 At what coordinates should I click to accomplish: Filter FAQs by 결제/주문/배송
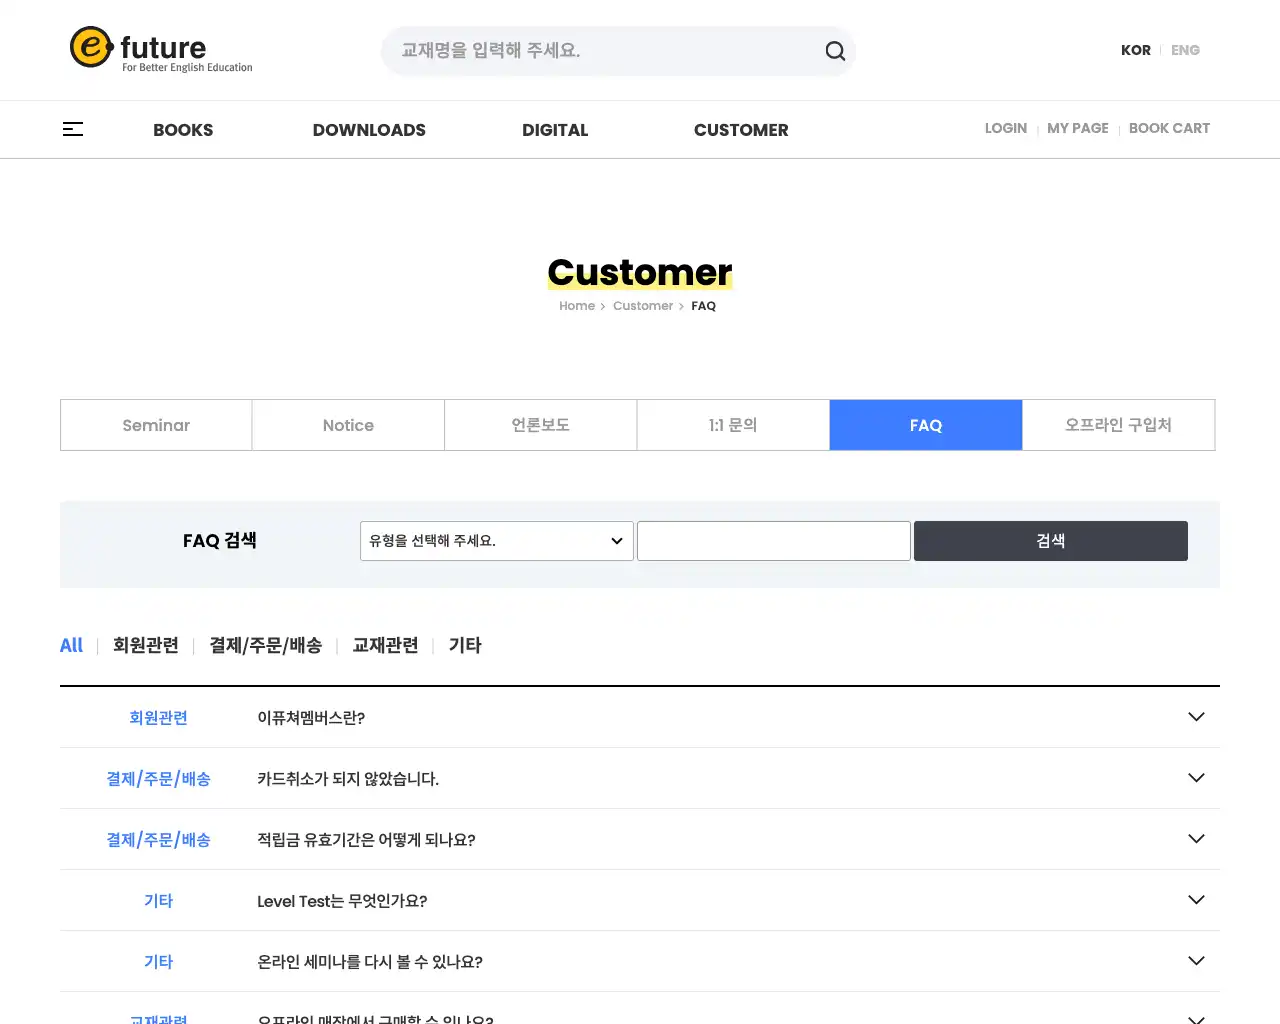[266, 645]
